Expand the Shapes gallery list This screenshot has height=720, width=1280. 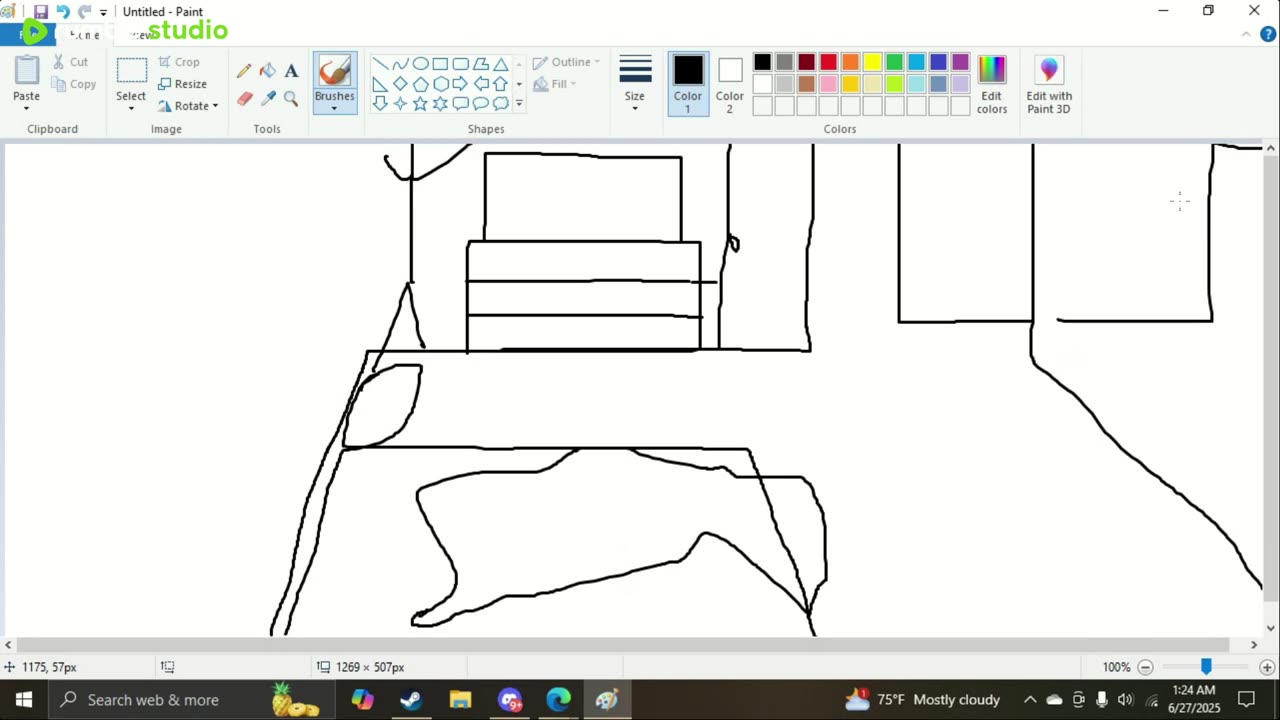click(x=519, y=103)
